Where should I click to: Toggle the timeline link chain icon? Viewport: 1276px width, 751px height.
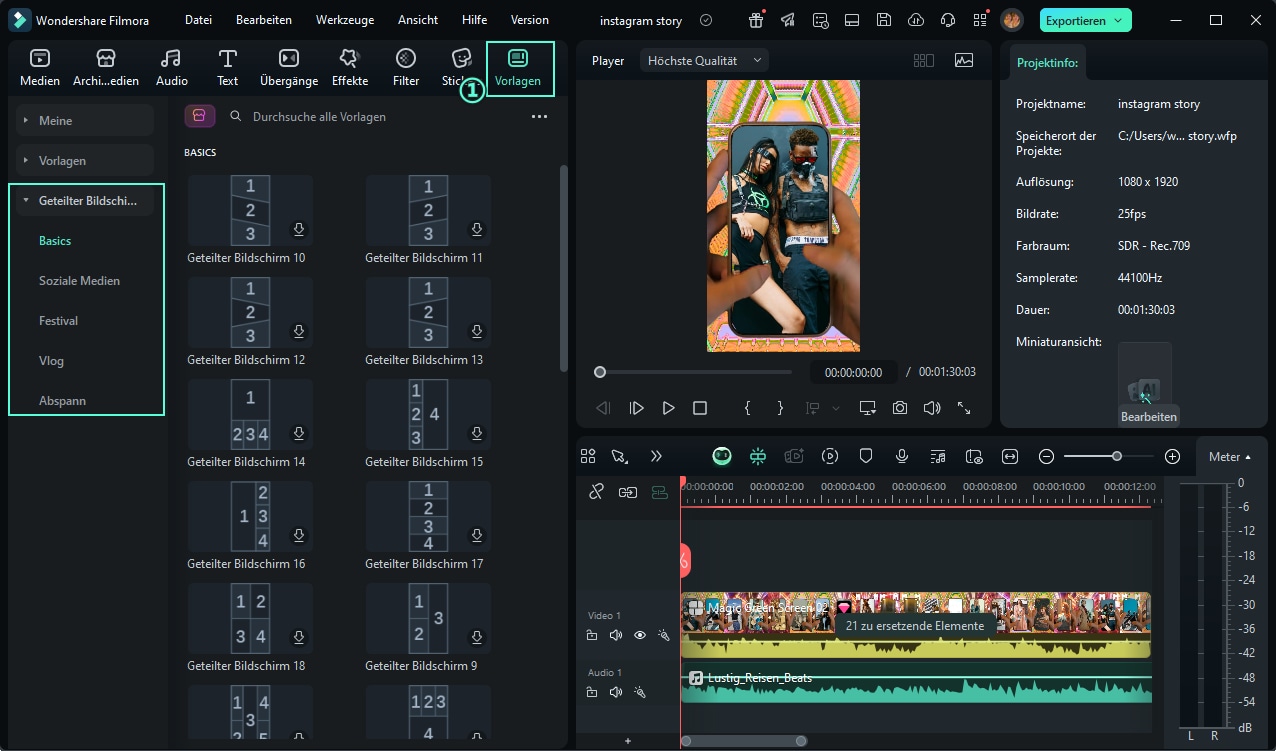pyautogui.click(x=596, y=492)
